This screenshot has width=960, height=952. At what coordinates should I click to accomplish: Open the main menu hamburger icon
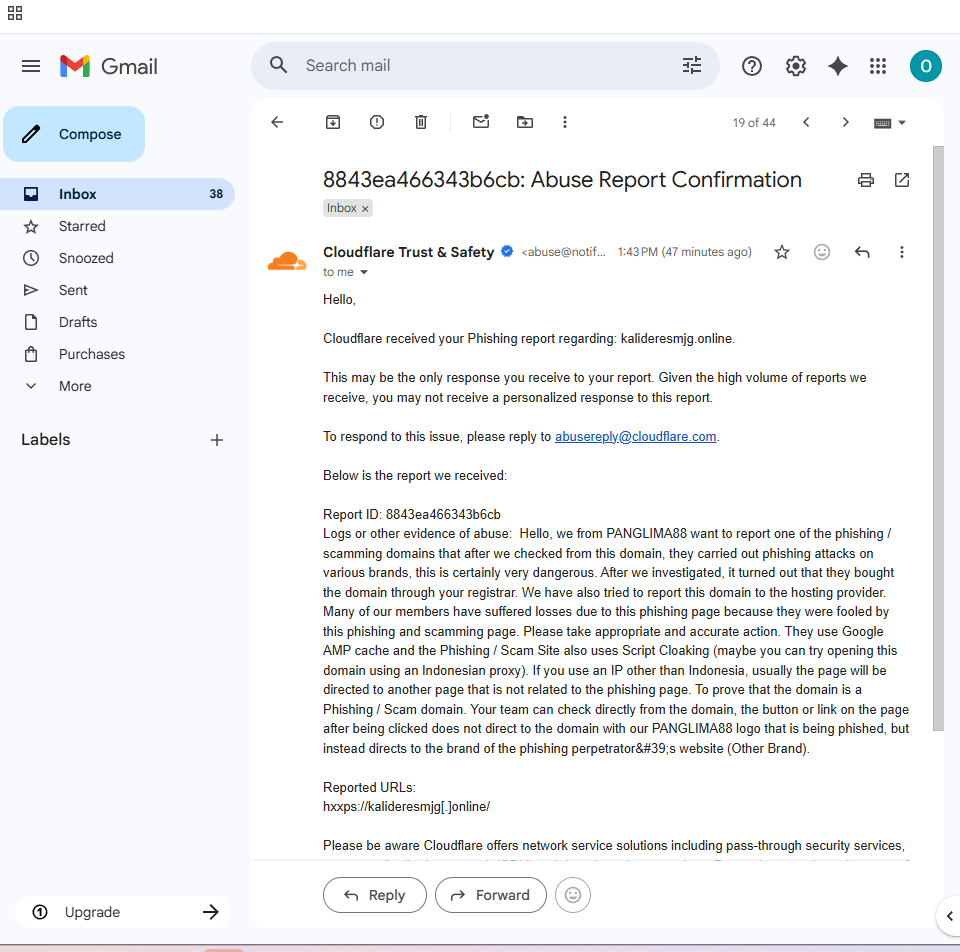click(31, 66)
